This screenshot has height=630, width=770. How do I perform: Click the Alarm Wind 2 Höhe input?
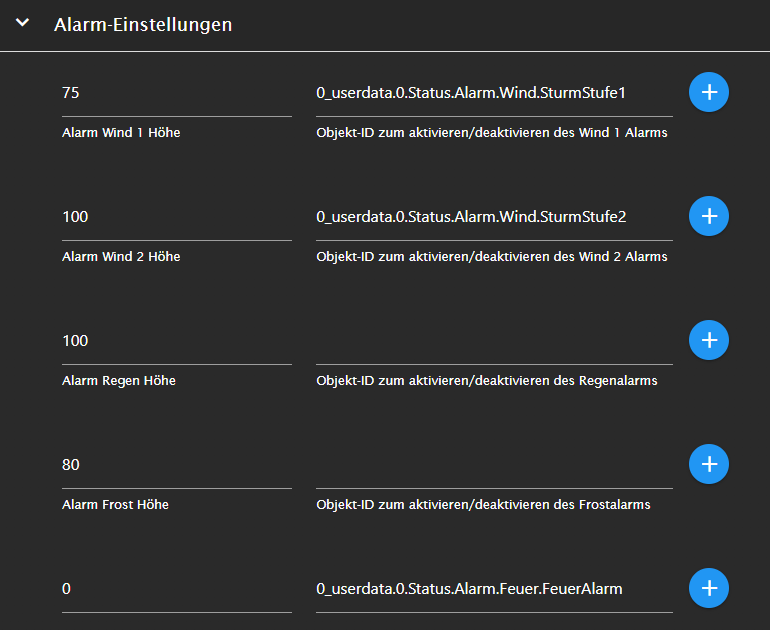point(176,217)
